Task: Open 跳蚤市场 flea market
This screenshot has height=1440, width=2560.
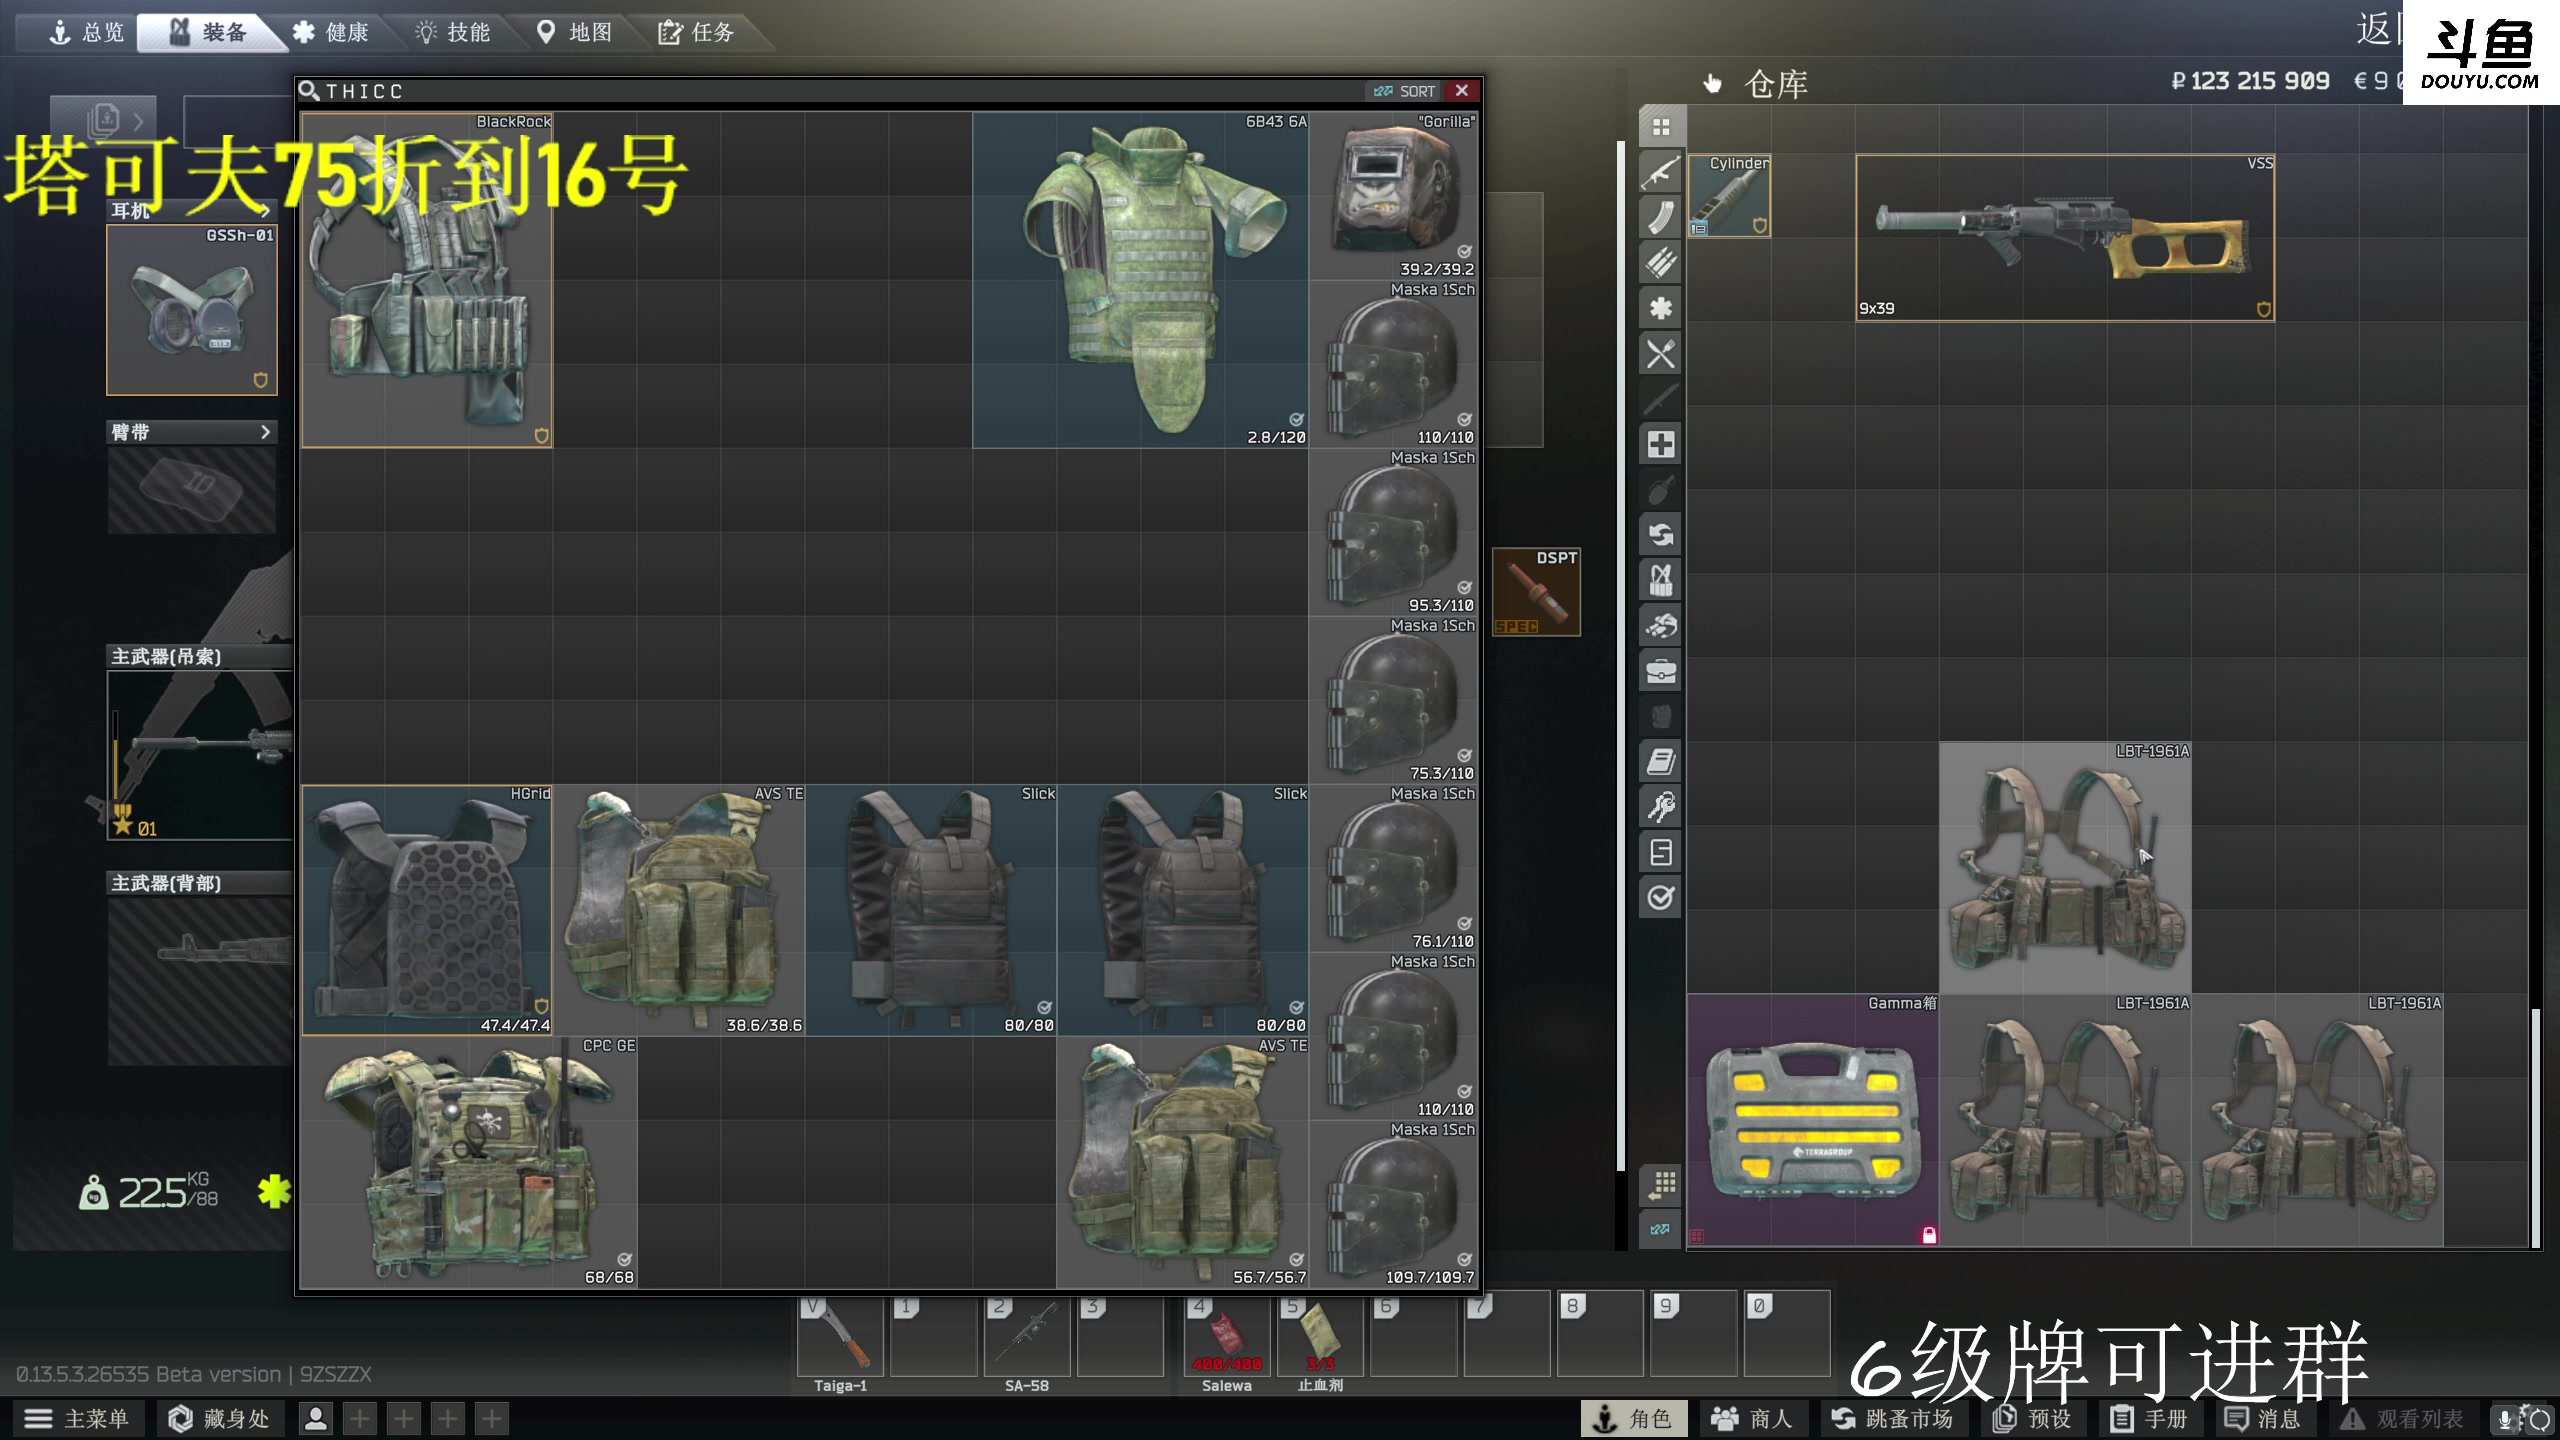Action: coord(1893,1418)
